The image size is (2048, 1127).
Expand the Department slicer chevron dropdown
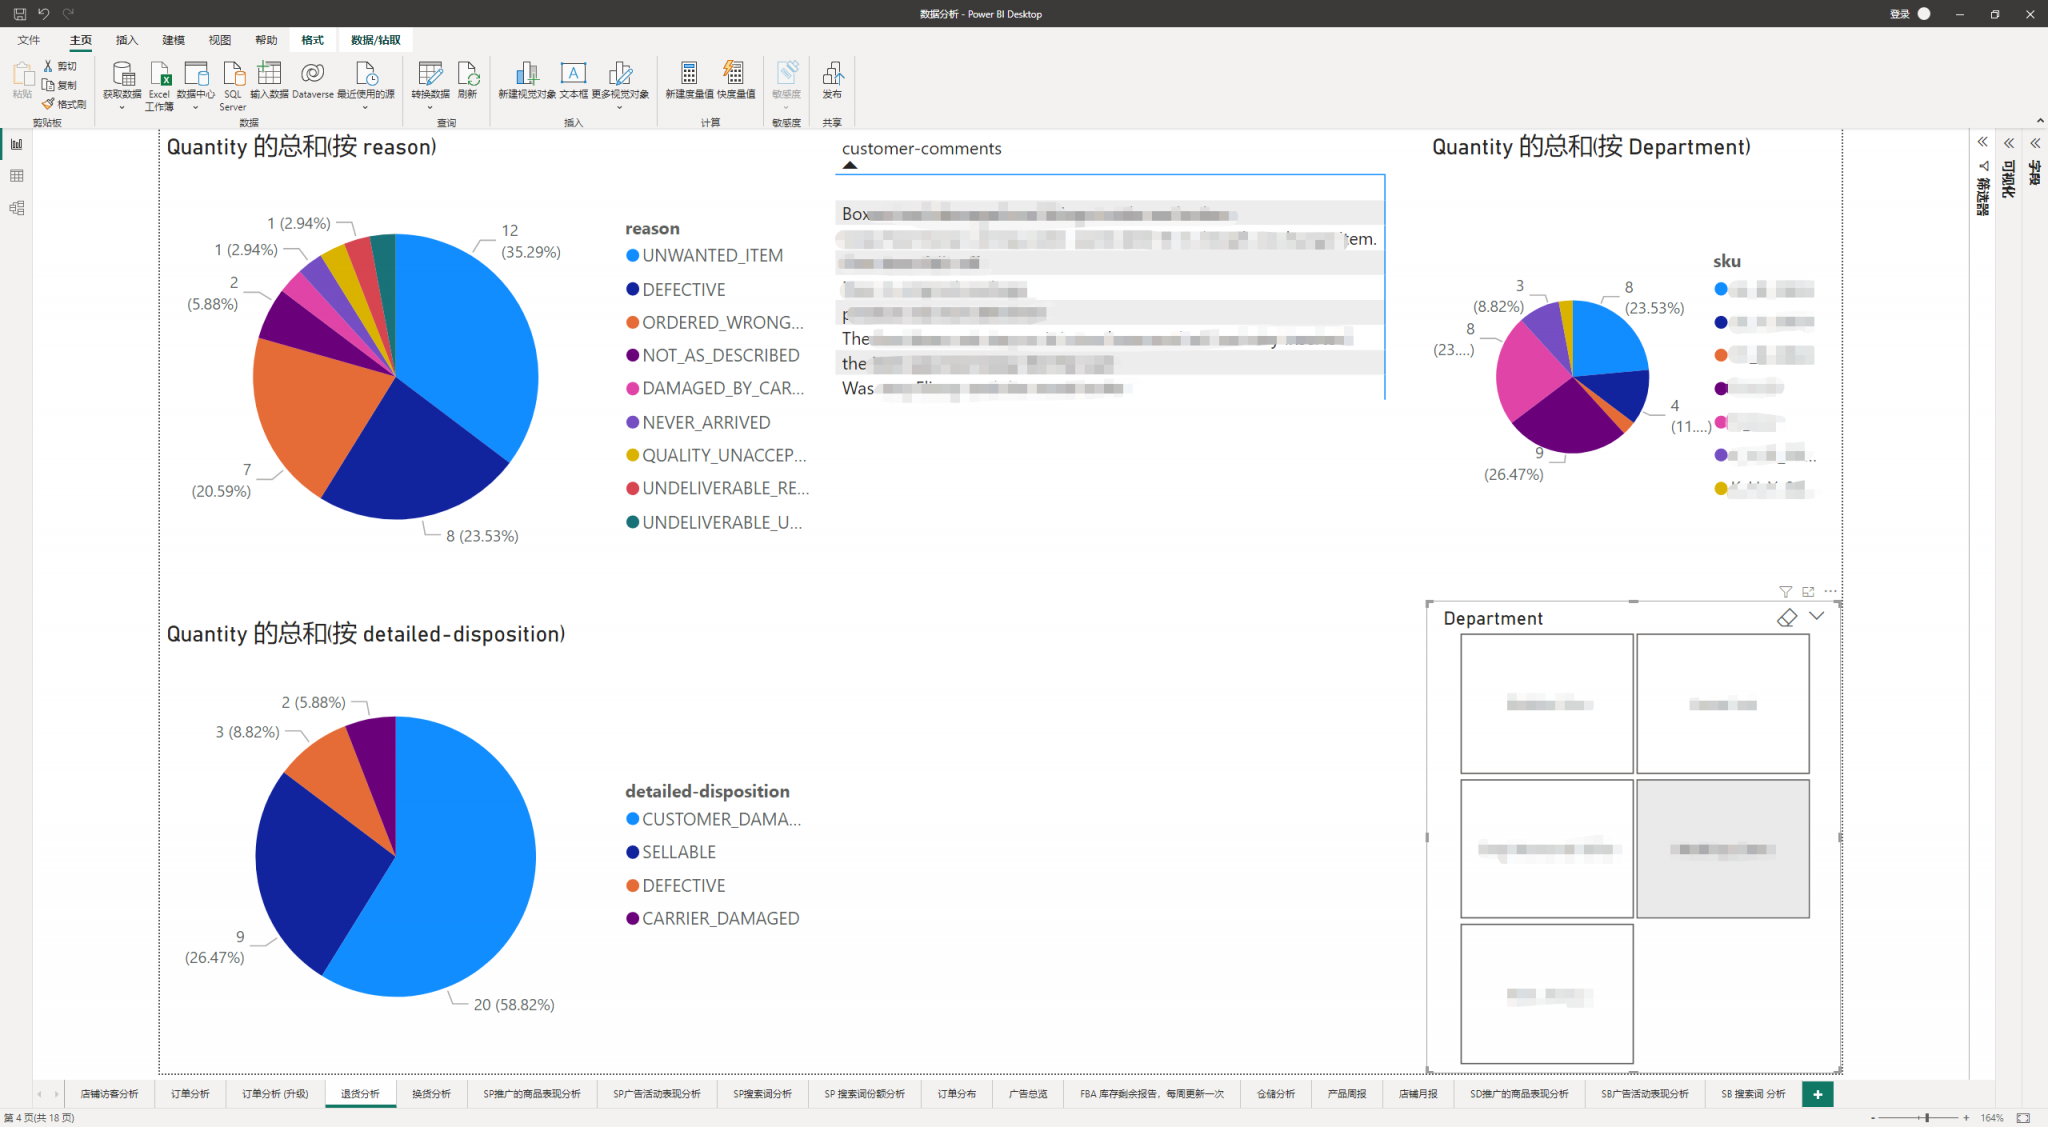pyautogui.click(x=1817, y=617)
